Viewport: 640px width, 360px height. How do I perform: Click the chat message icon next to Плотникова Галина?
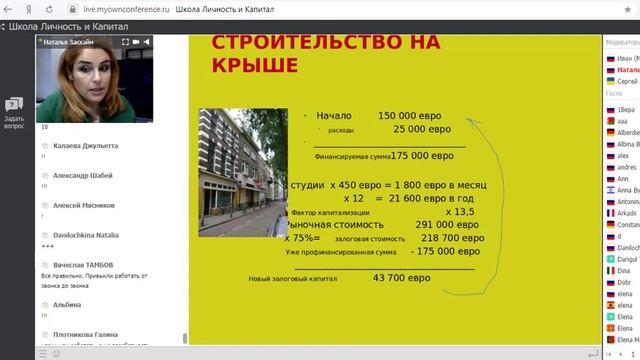(x=45, y=335)
